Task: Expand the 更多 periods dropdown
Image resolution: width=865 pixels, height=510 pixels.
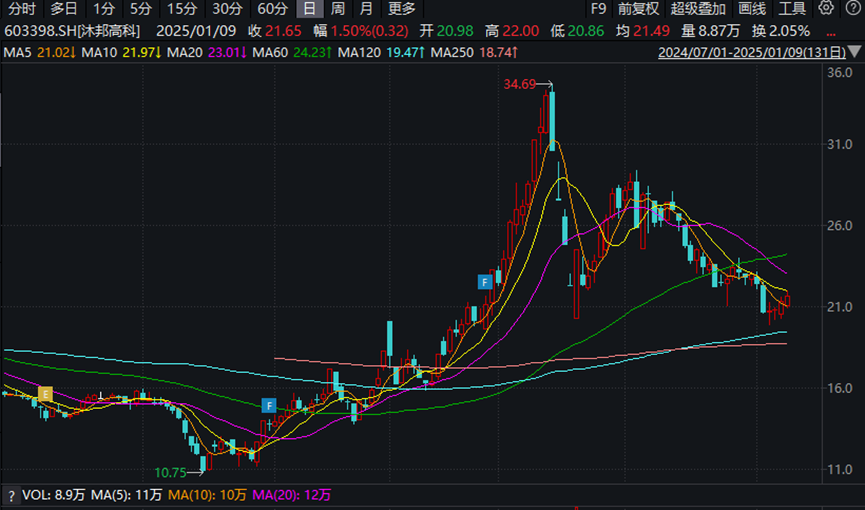Action: click(x=402, y=8)
